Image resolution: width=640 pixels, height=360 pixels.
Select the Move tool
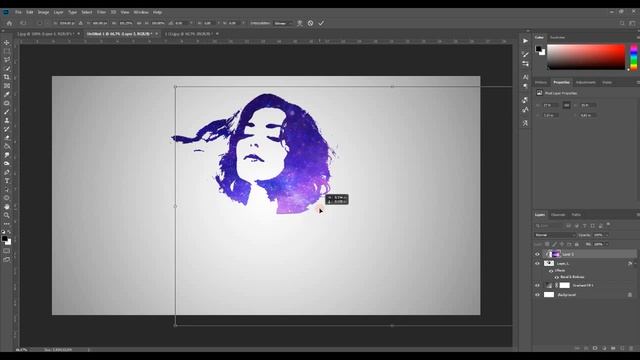[x=7, y=42]
